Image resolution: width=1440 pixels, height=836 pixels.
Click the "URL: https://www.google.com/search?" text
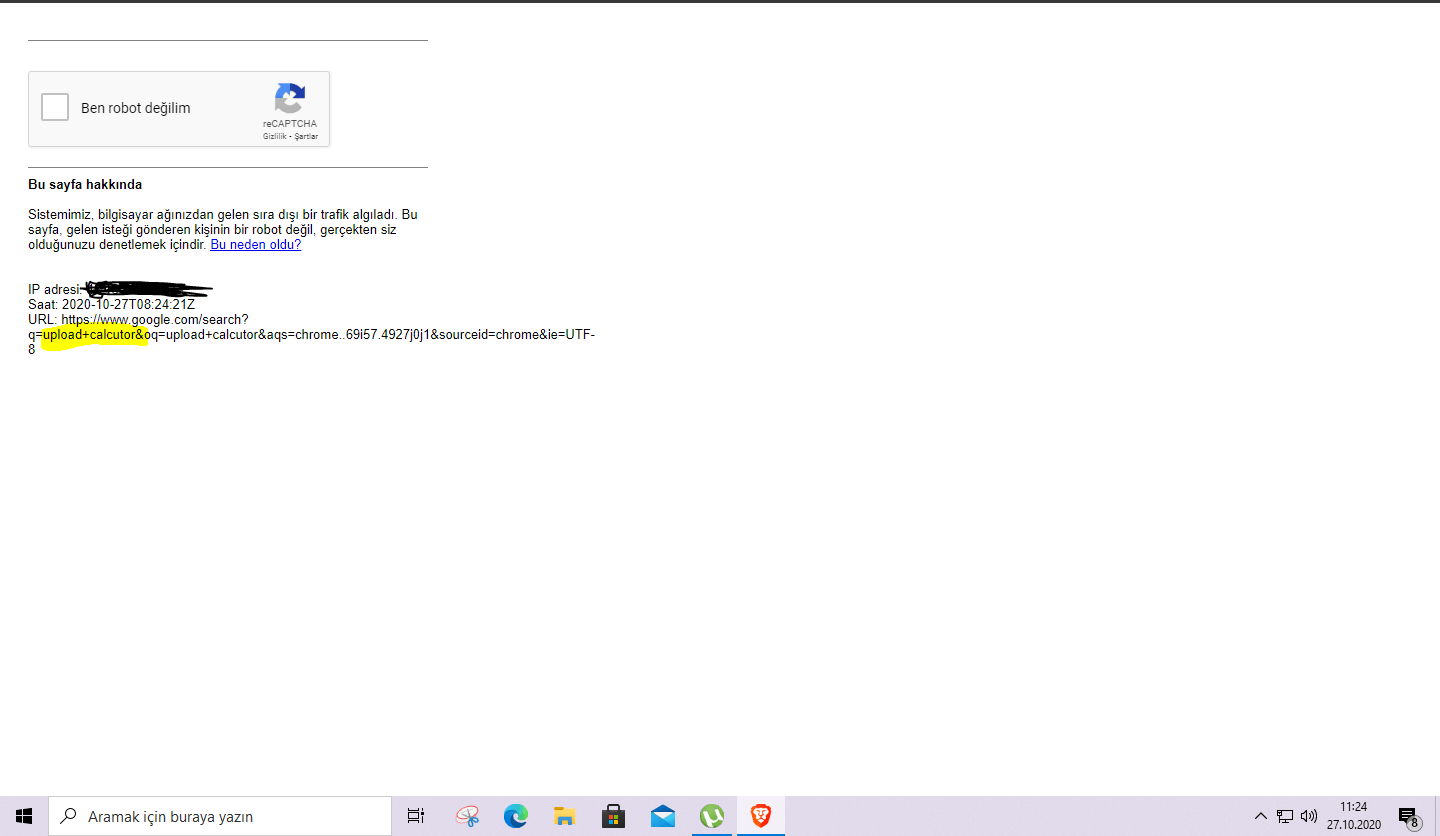point(138,320)
